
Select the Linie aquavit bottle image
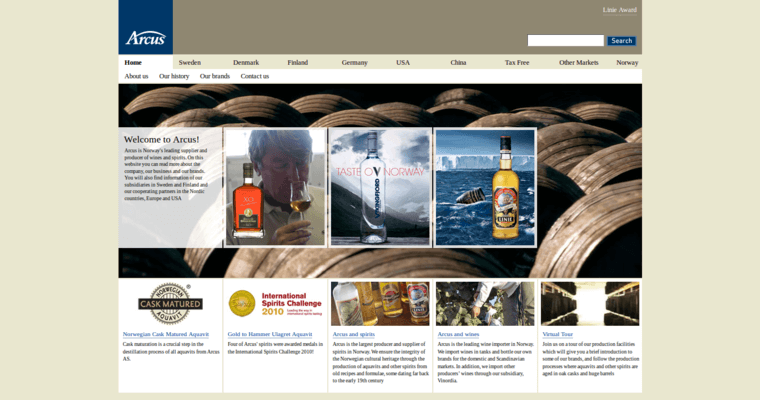pyautogui.click(x=485, y=187)
